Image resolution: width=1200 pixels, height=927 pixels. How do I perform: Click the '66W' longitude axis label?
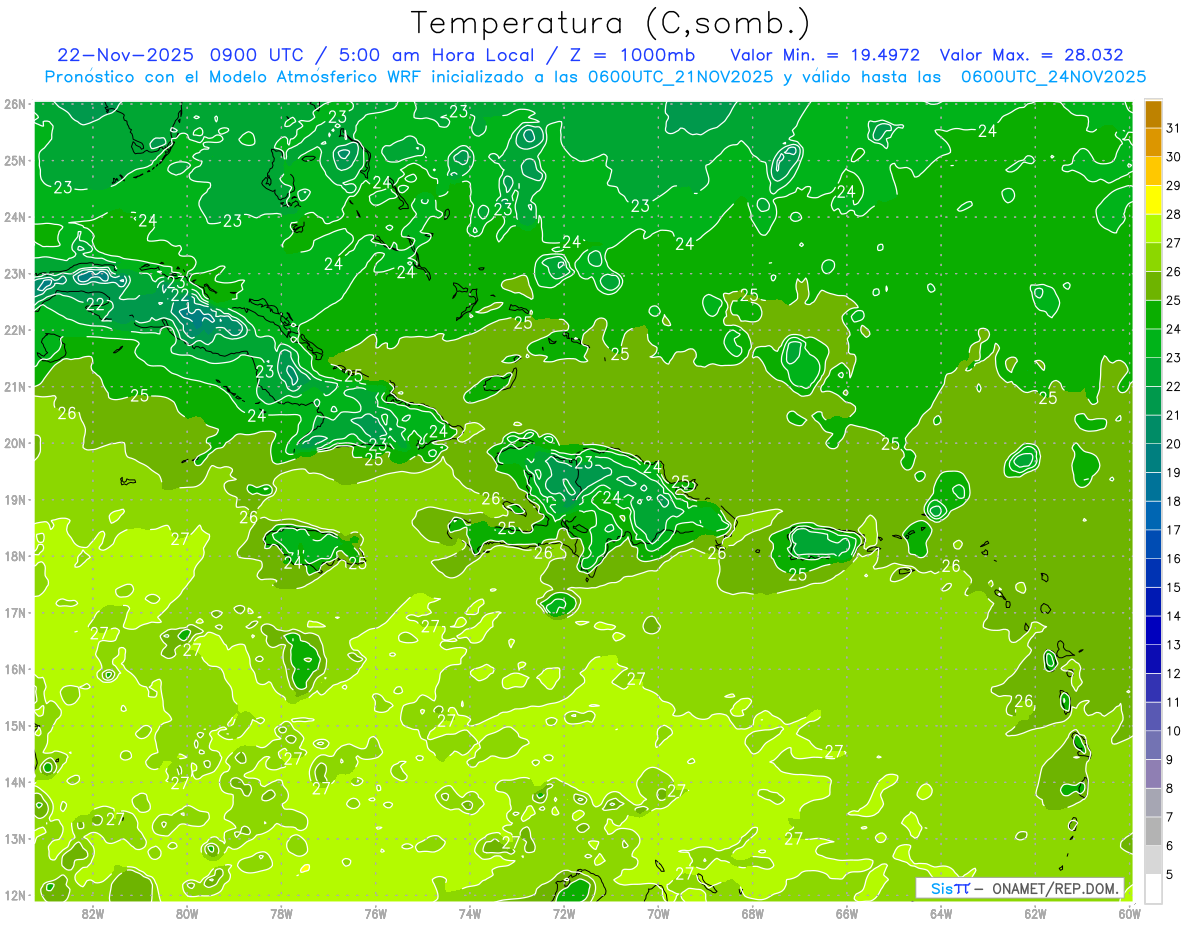coord(847,913)
